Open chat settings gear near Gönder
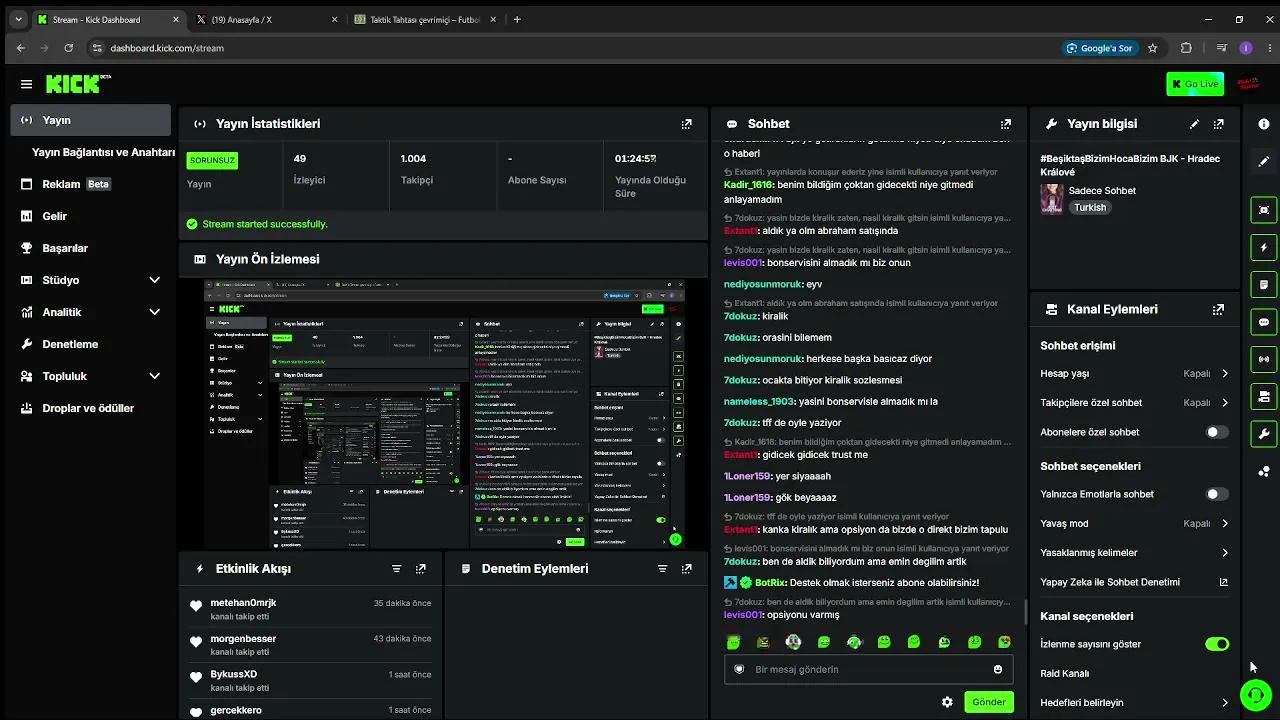The image size is (1280, 720). point(947,702)
